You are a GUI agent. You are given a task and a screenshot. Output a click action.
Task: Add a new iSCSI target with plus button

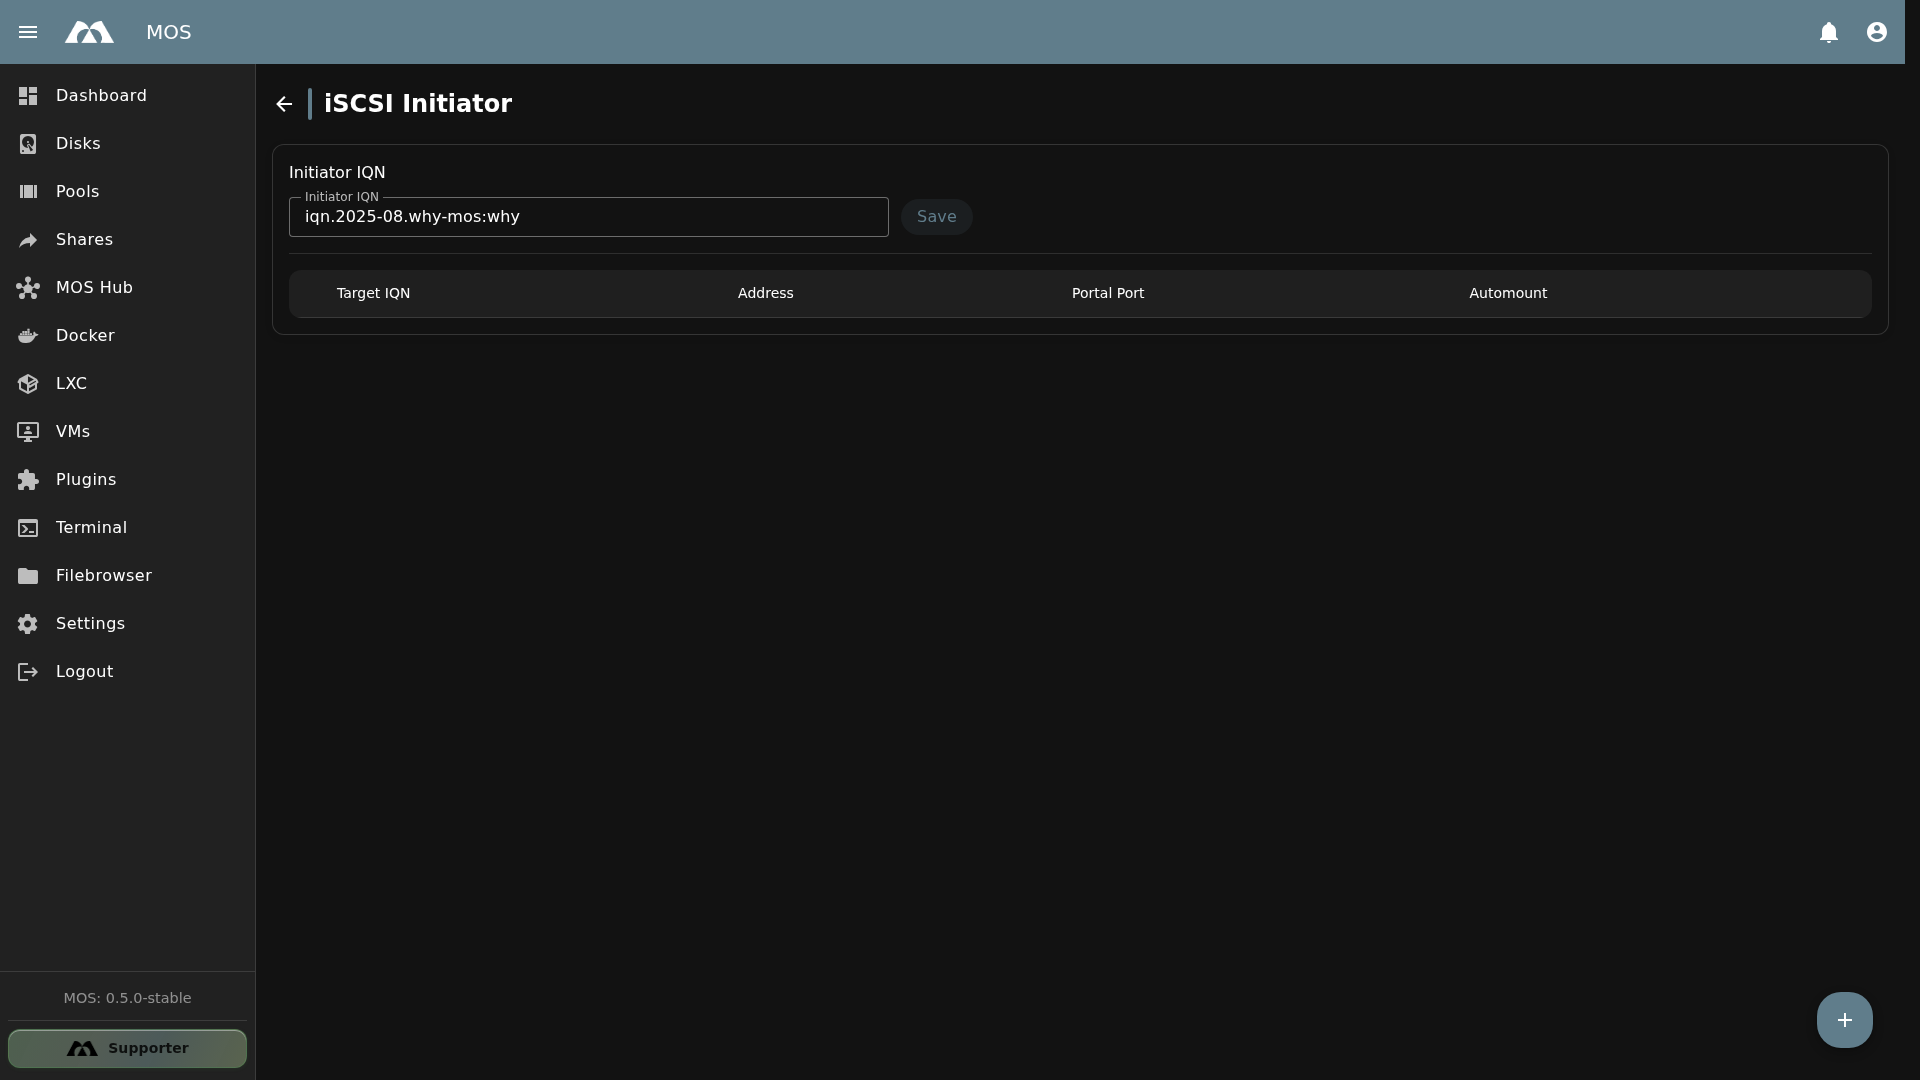pyautogui.click(x=1844, y=1020)
